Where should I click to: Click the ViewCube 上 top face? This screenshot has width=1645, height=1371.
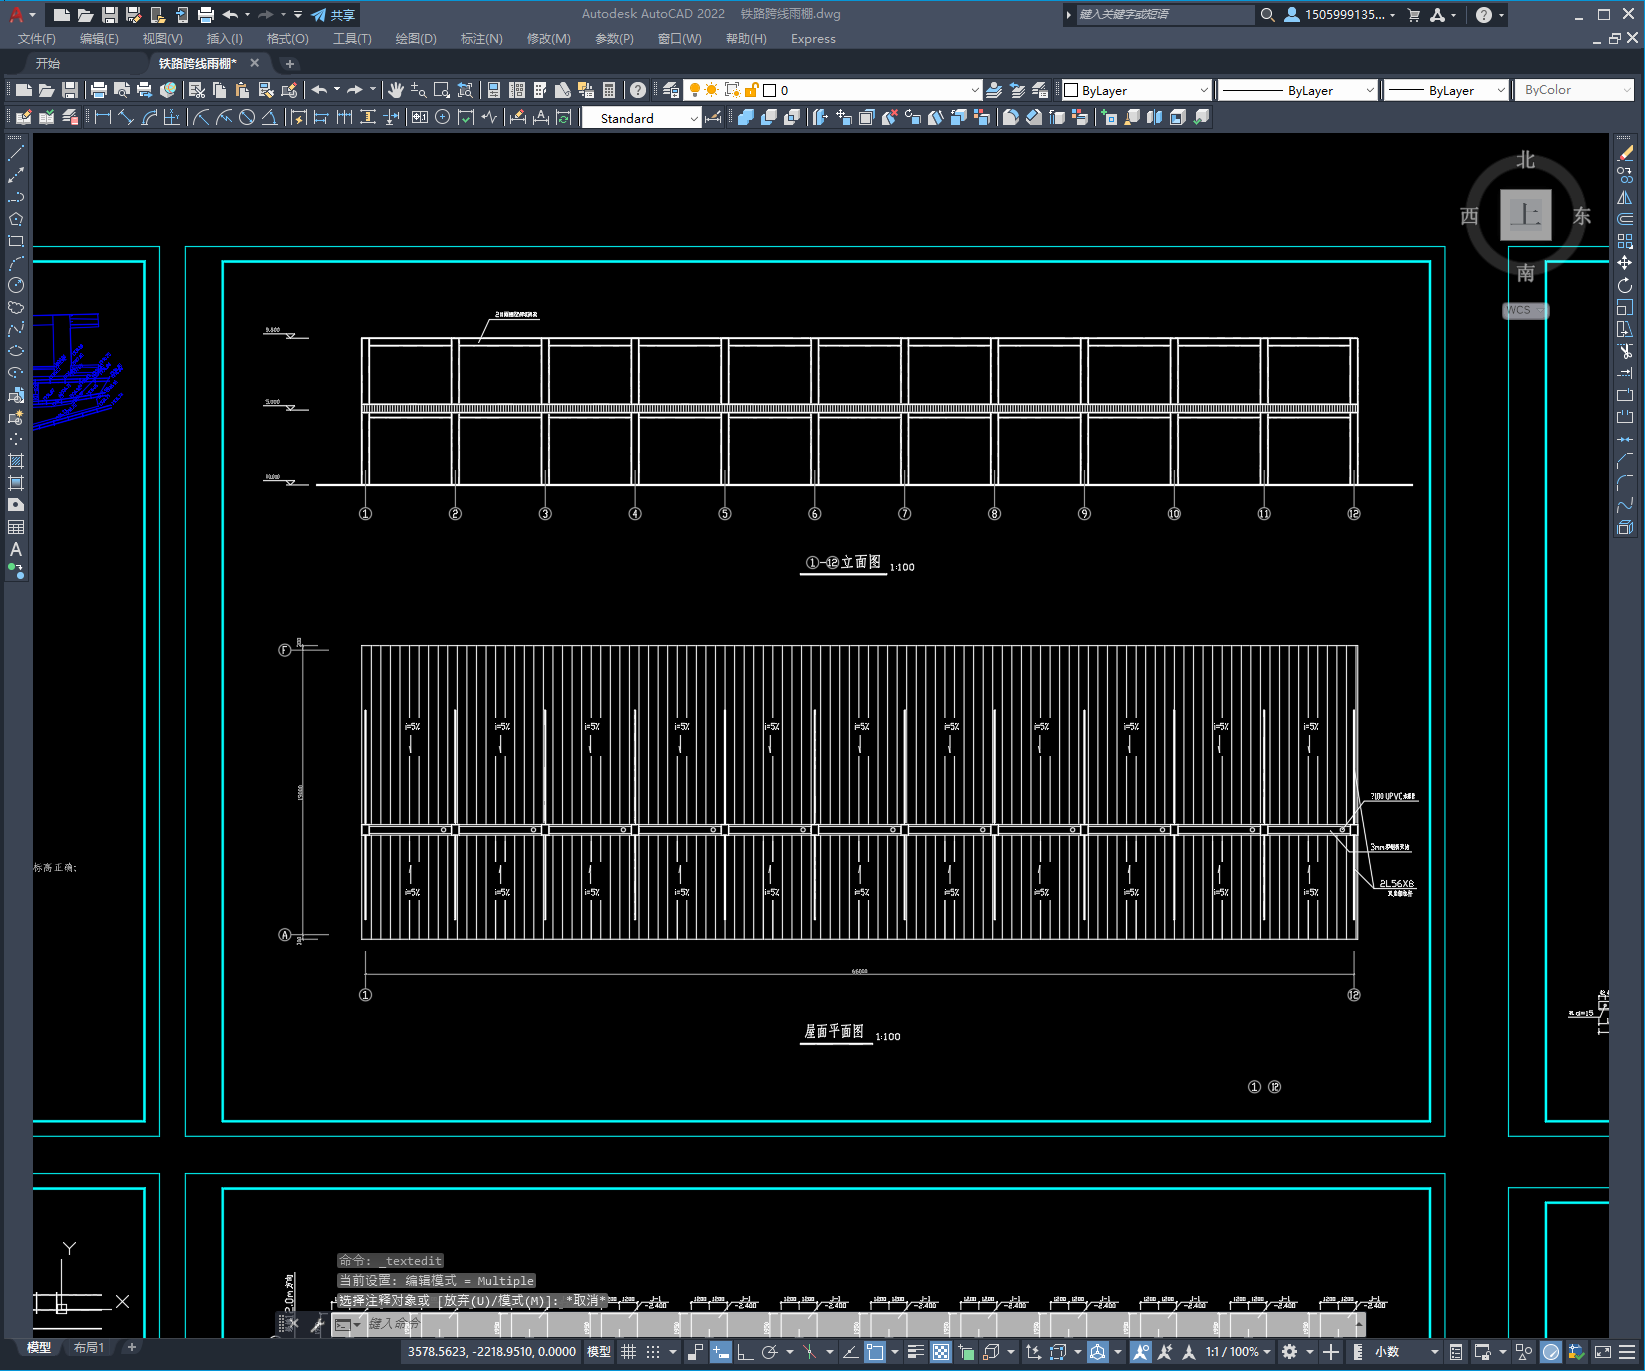[1525, 215]
